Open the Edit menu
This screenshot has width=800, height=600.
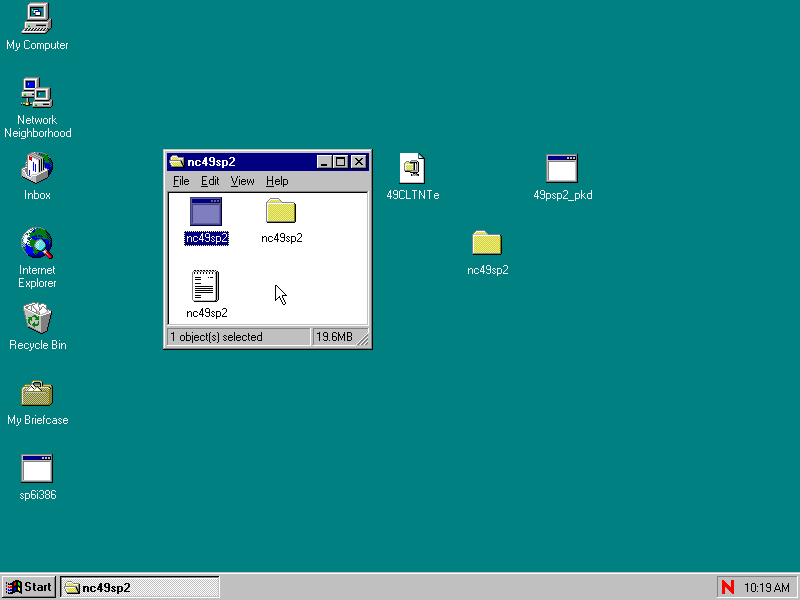(210, 181)
